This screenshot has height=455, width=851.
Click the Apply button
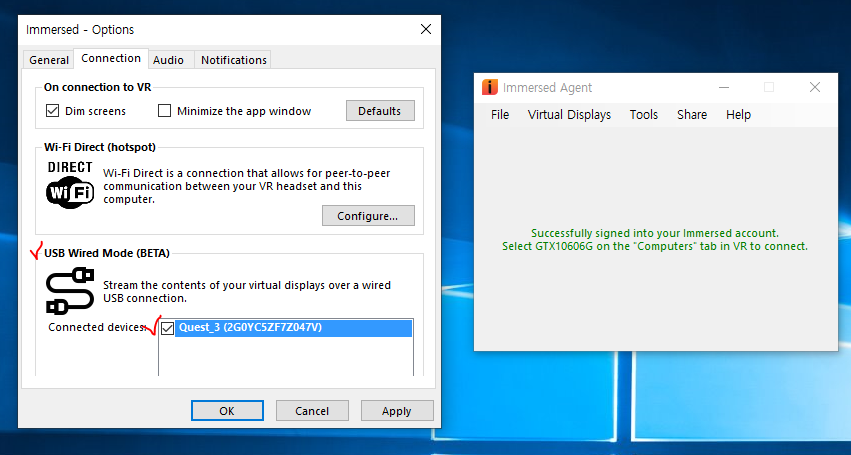coord(397,410)
